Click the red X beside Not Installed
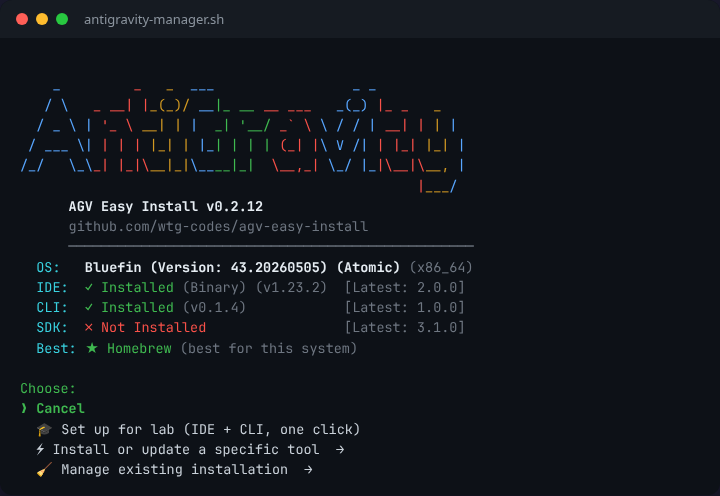Screen dimensions: 720x496 (x=89, y=327)
